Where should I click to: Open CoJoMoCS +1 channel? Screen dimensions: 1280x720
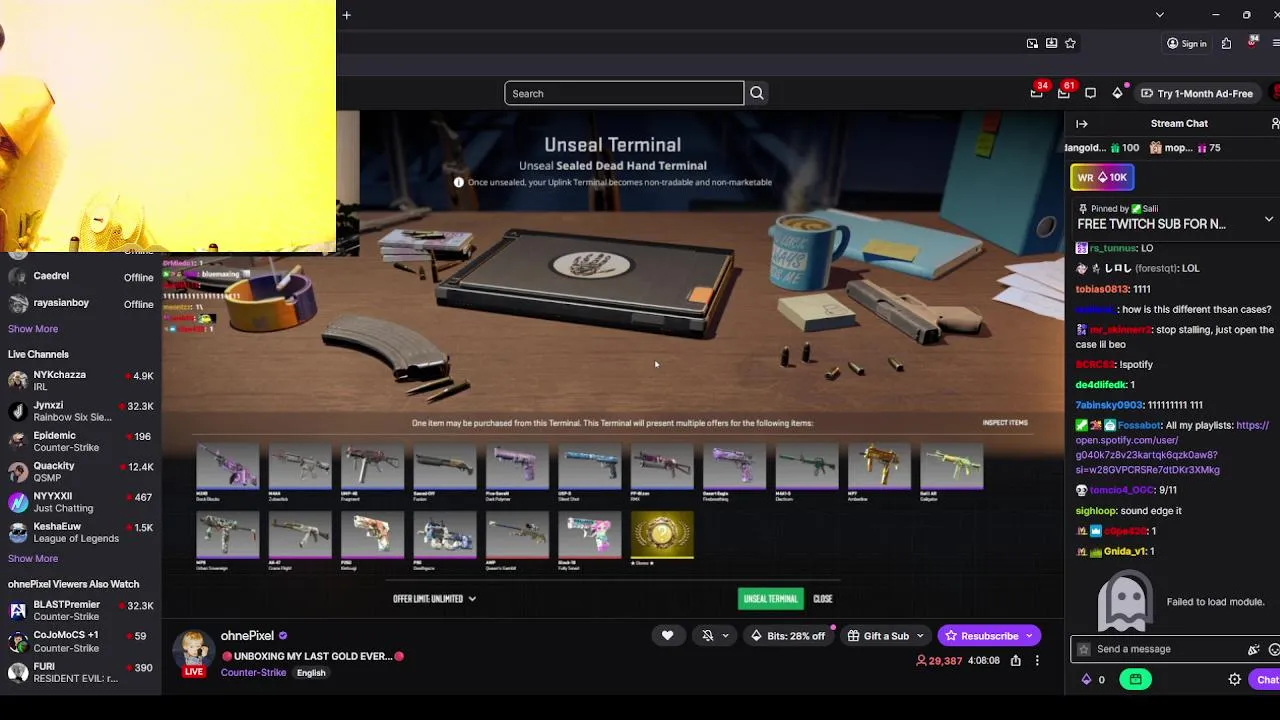tap(80, 641)
